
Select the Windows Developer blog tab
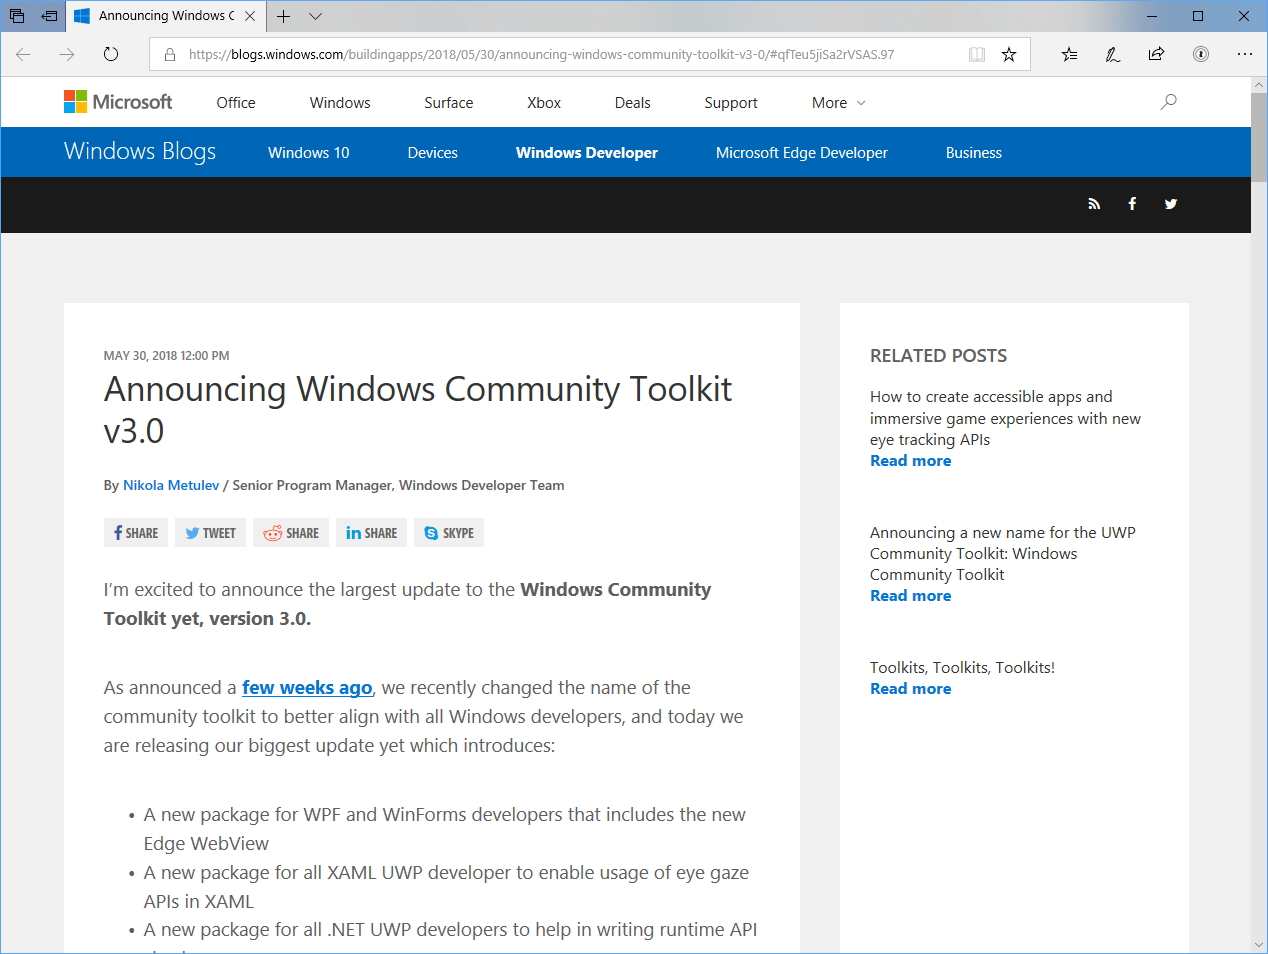point(587,153)
